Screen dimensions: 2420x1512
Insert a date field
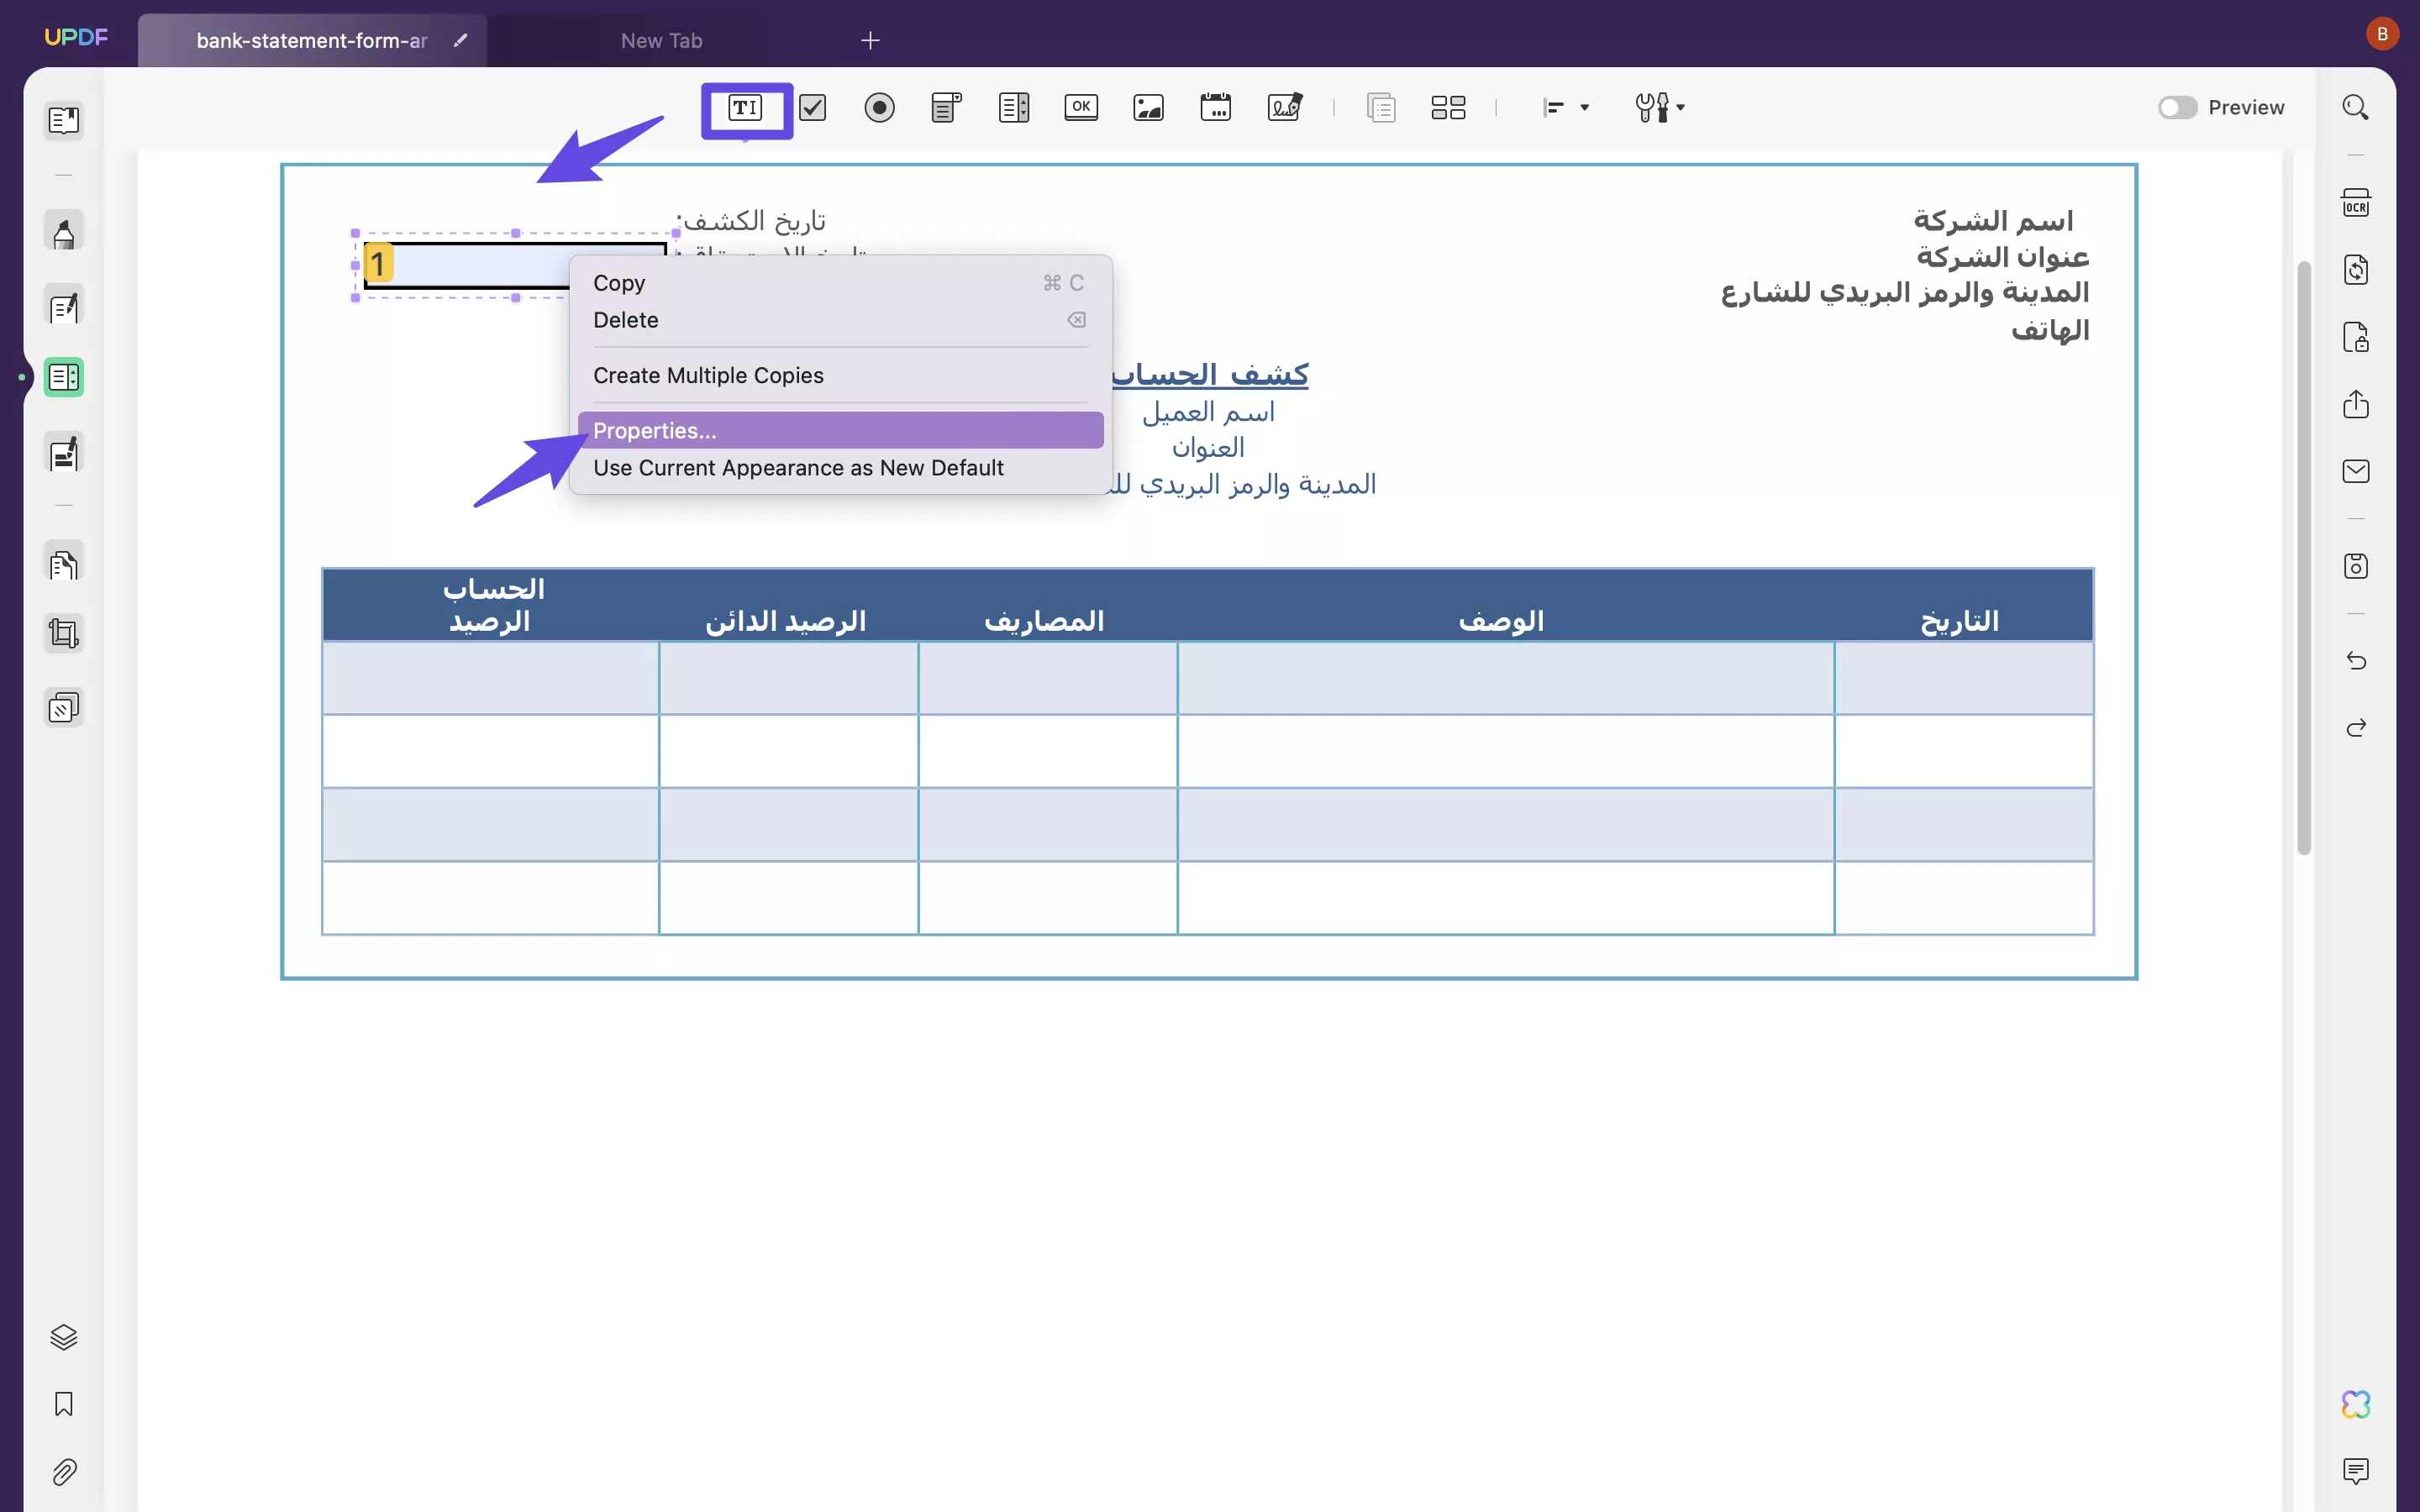pos(1214,107)
